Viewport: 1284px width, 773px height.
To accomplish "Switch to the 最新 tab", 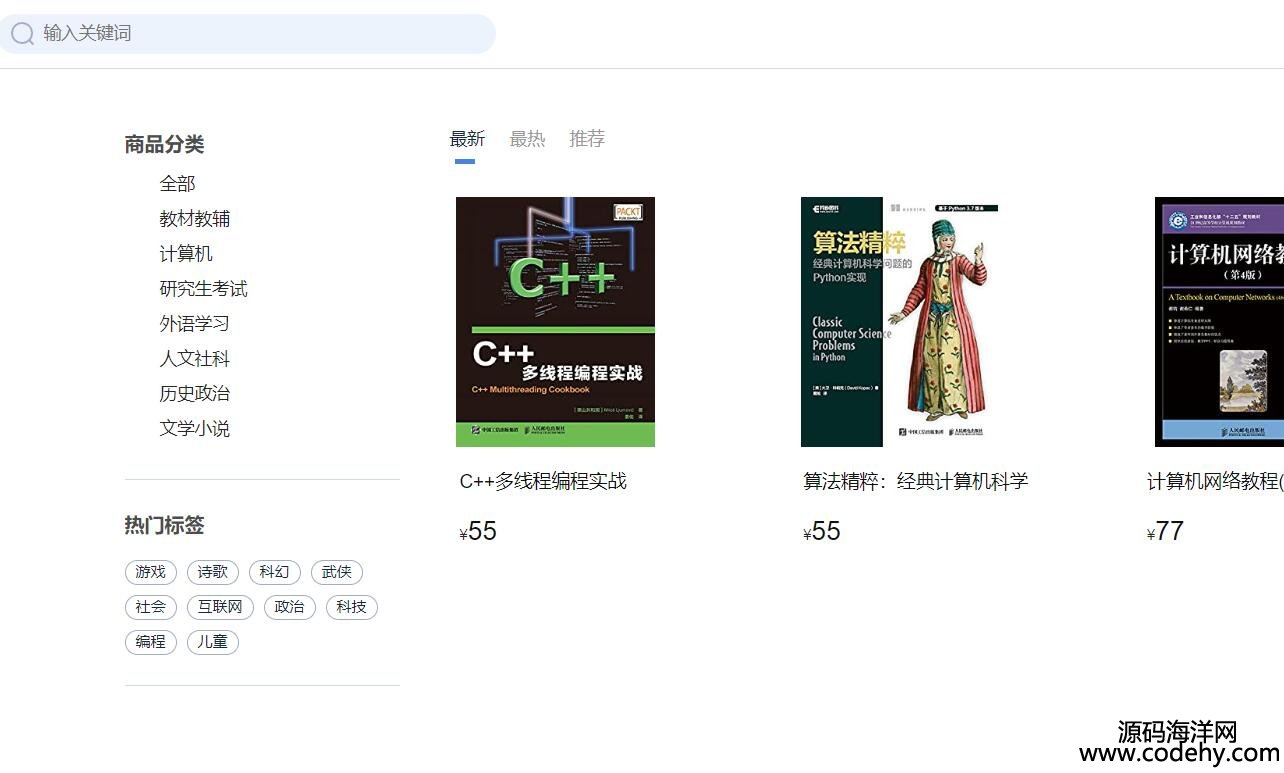I will pos(467,139).
